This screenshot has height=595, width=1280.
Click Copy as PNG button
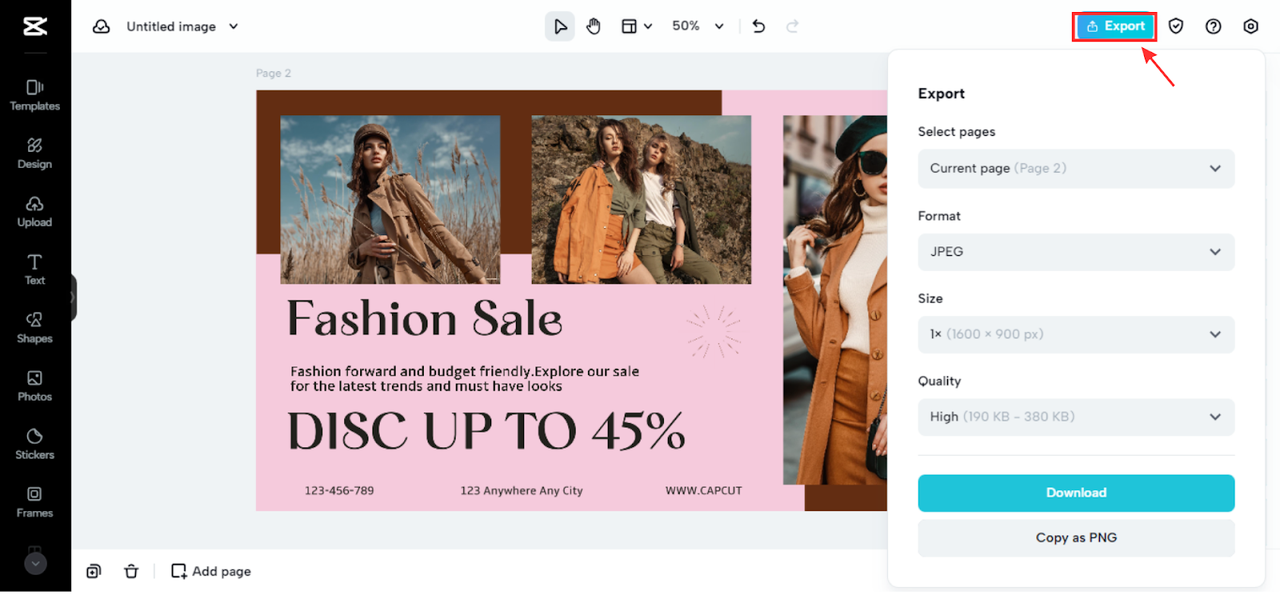click(1076, 538)
